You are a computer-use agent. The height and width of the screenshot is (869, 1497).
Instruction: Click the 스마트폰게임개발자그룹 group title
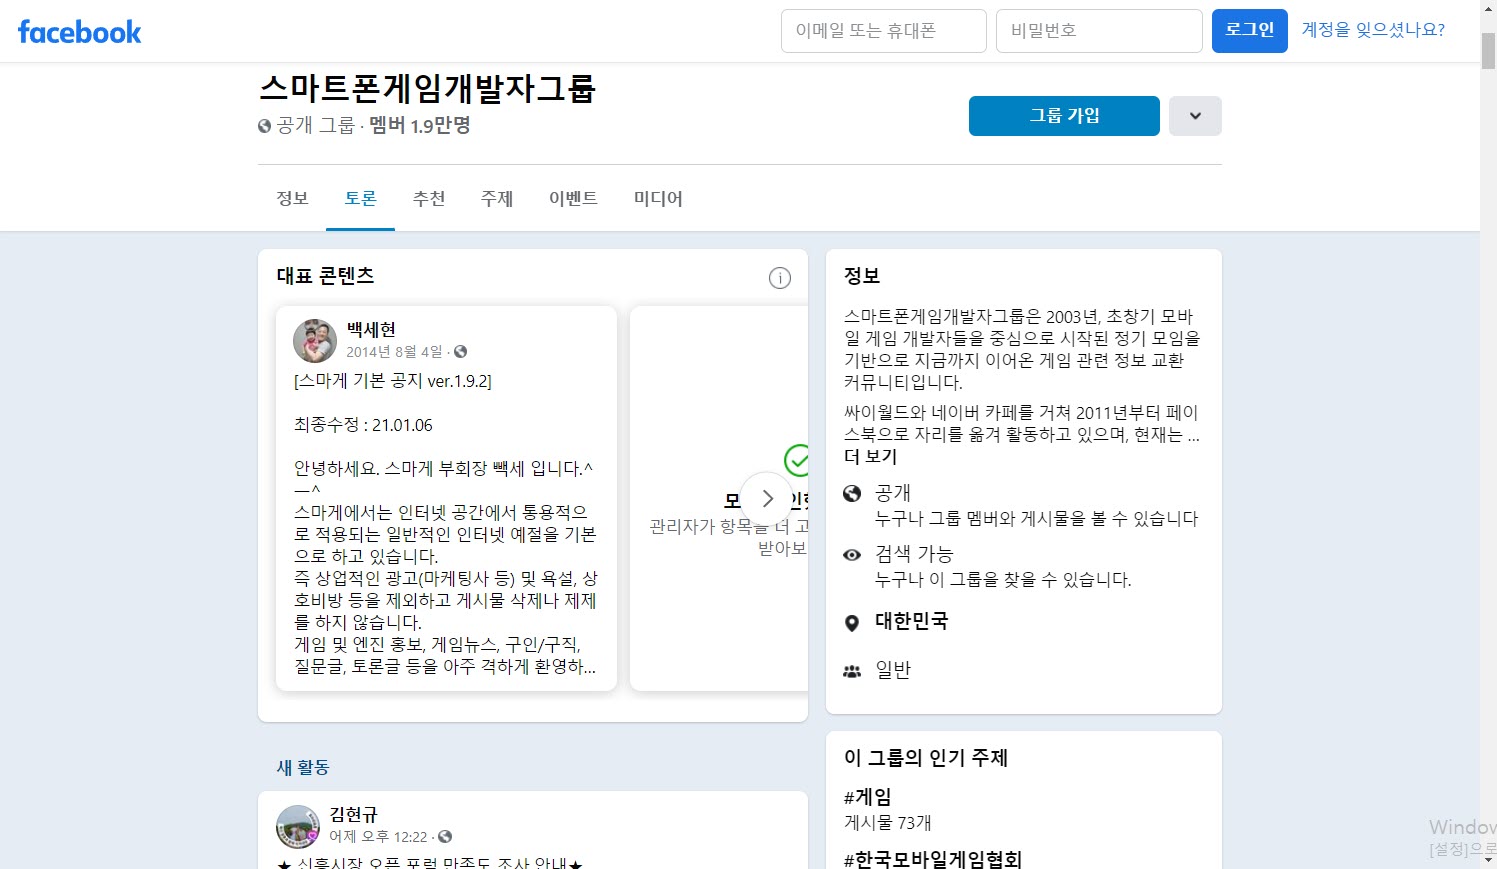click(x=427, y=89)
